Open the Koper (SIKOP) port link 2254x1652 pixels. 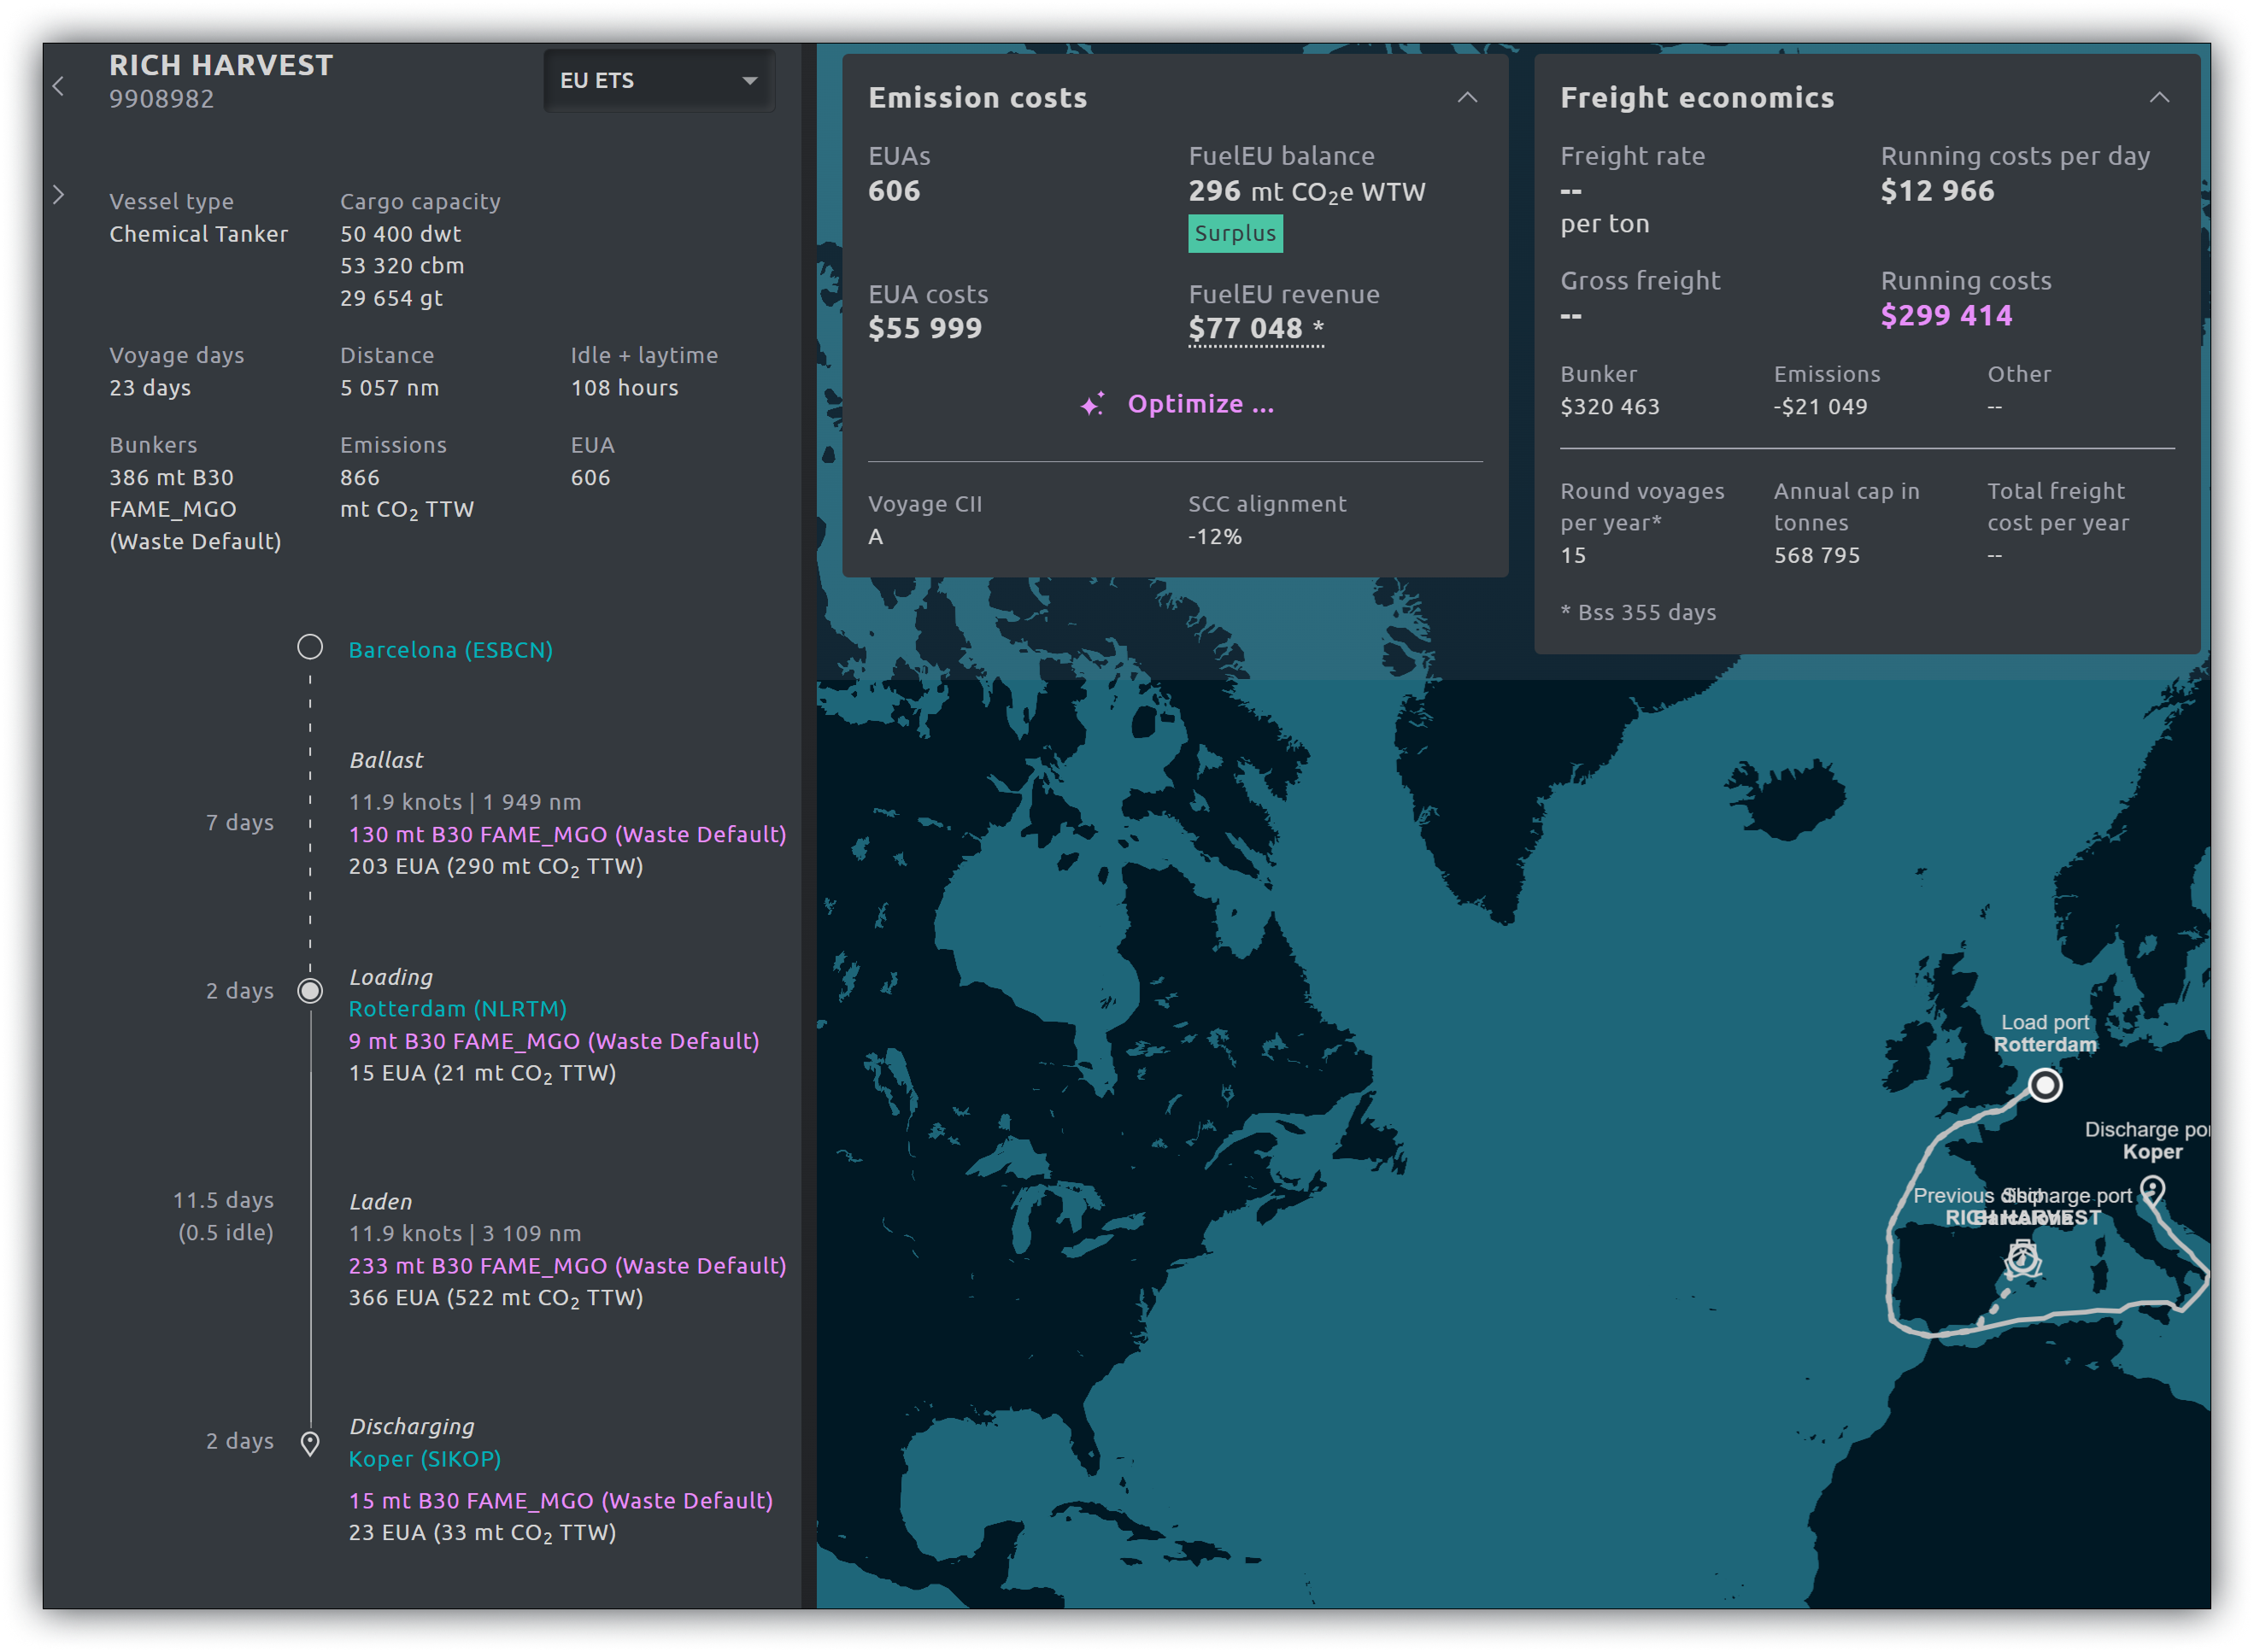tap(424, 1459)
